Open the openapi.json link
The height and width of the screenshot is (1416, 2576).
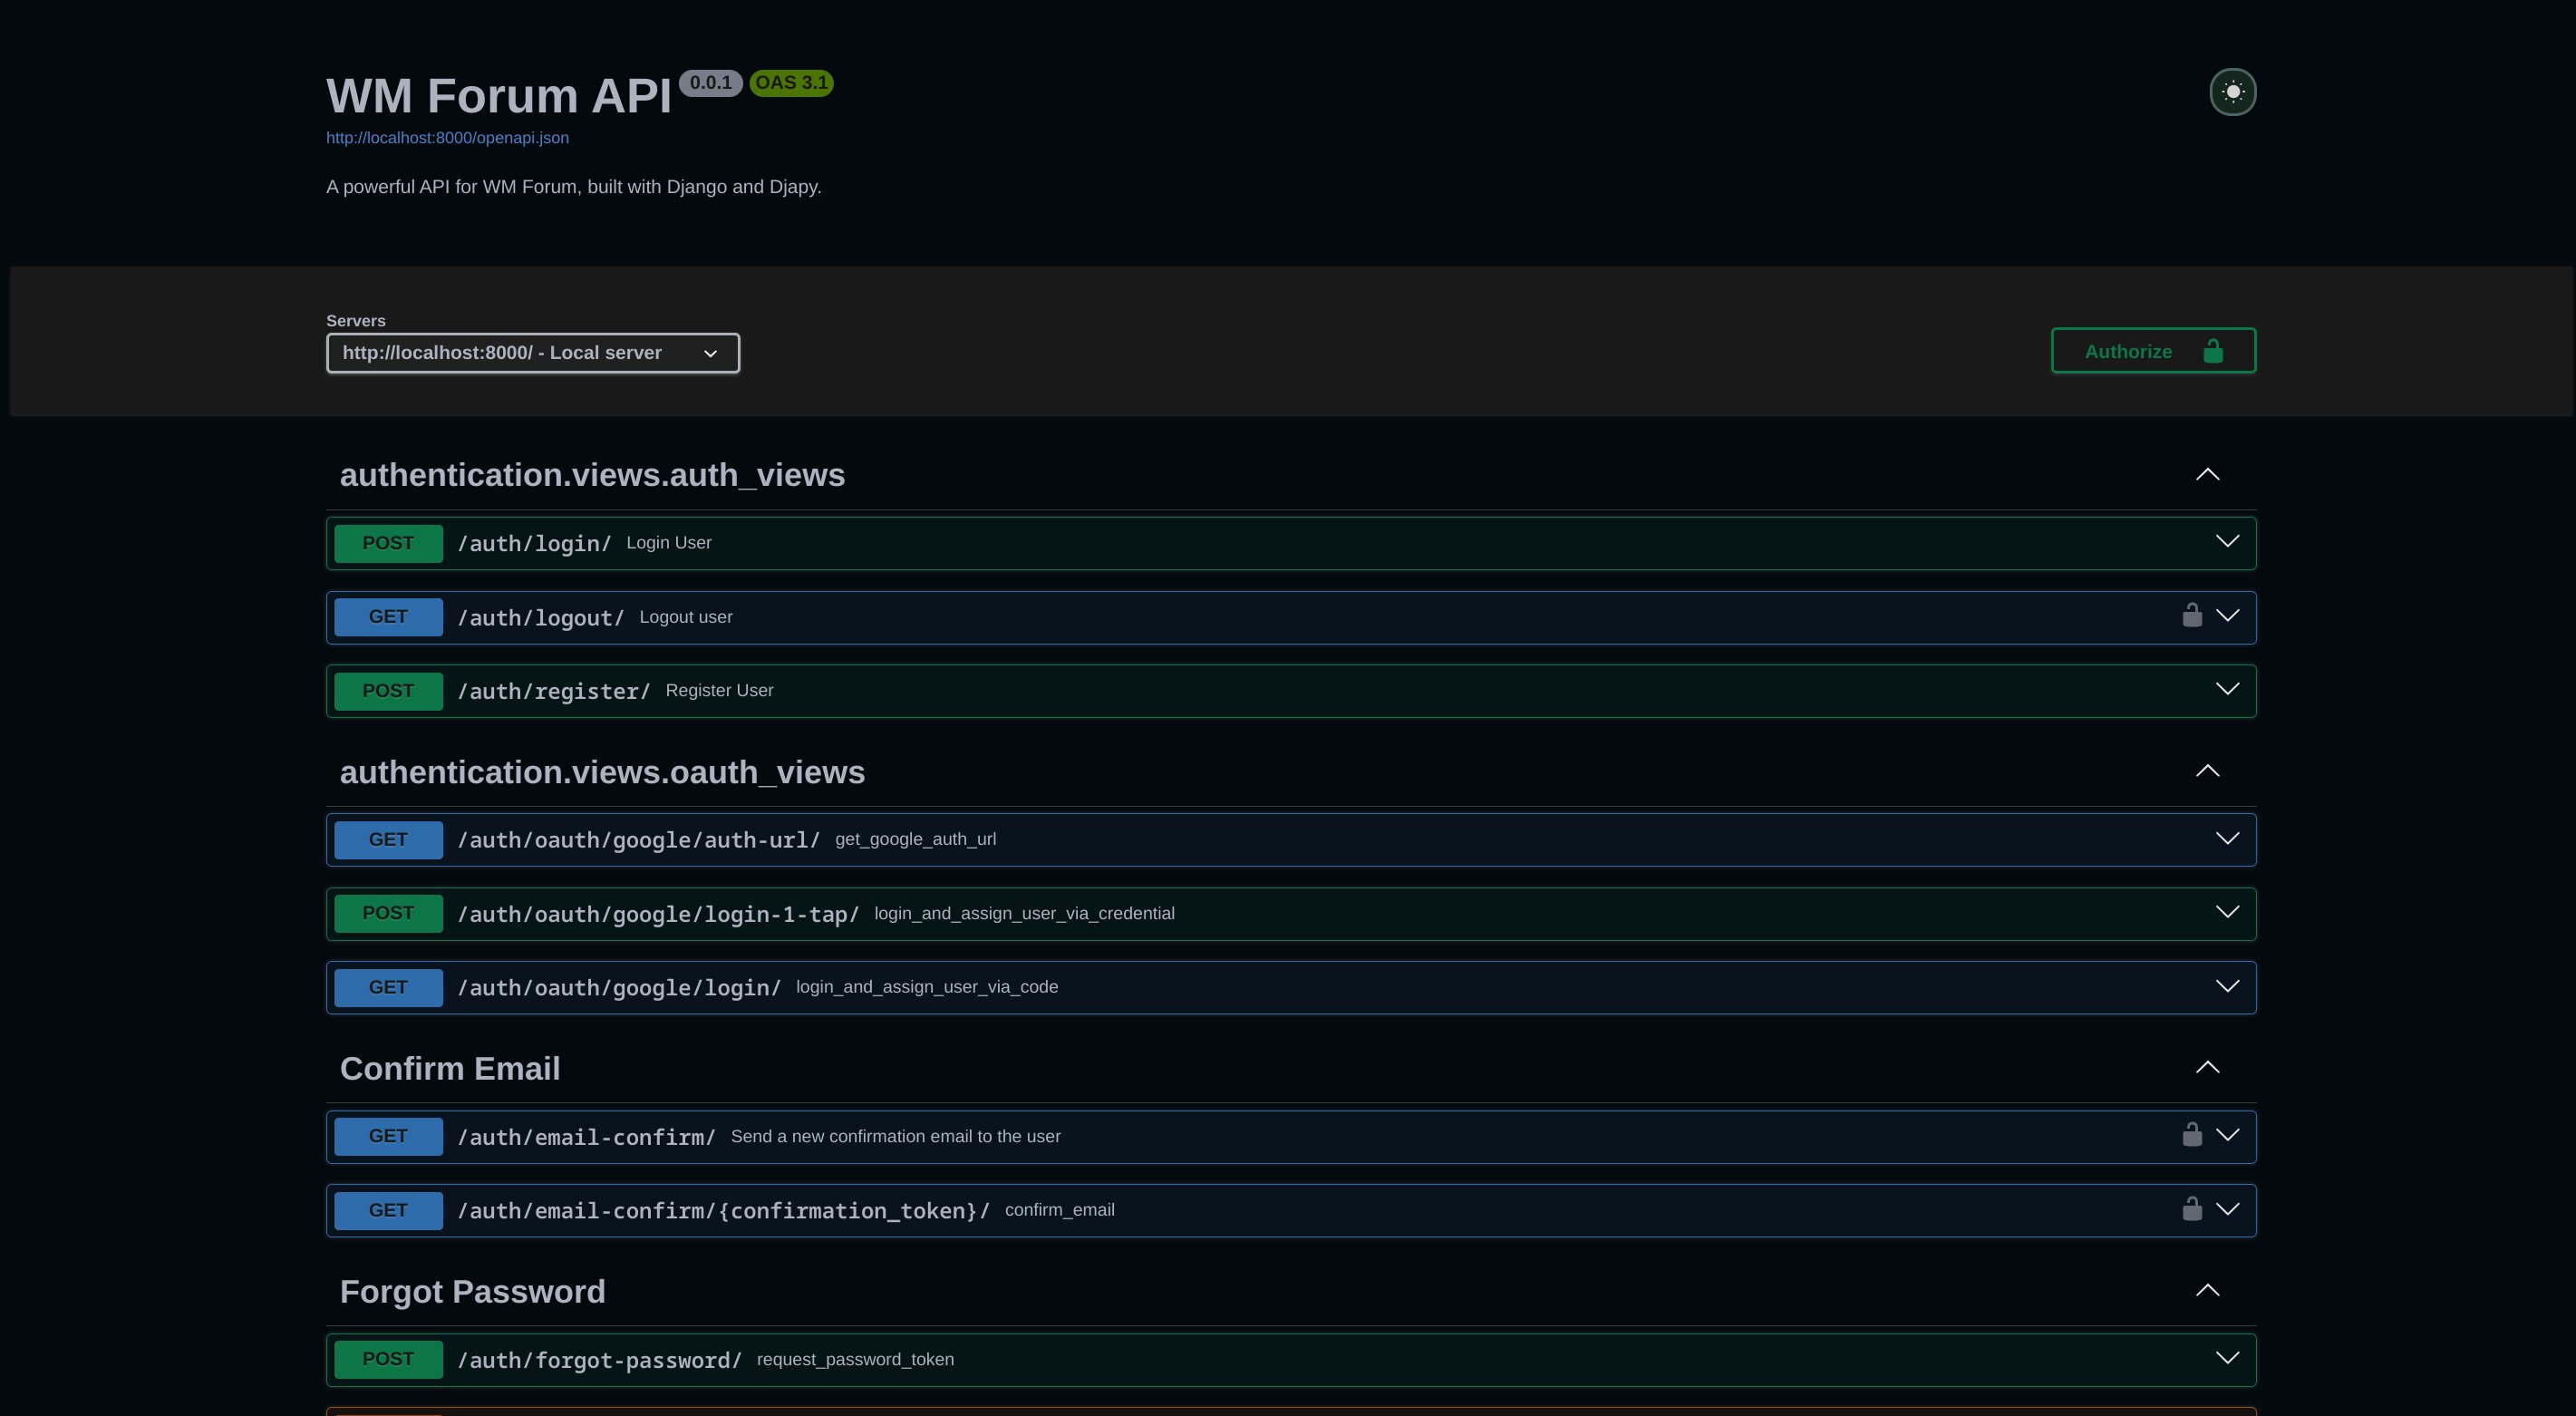(447, 138)
